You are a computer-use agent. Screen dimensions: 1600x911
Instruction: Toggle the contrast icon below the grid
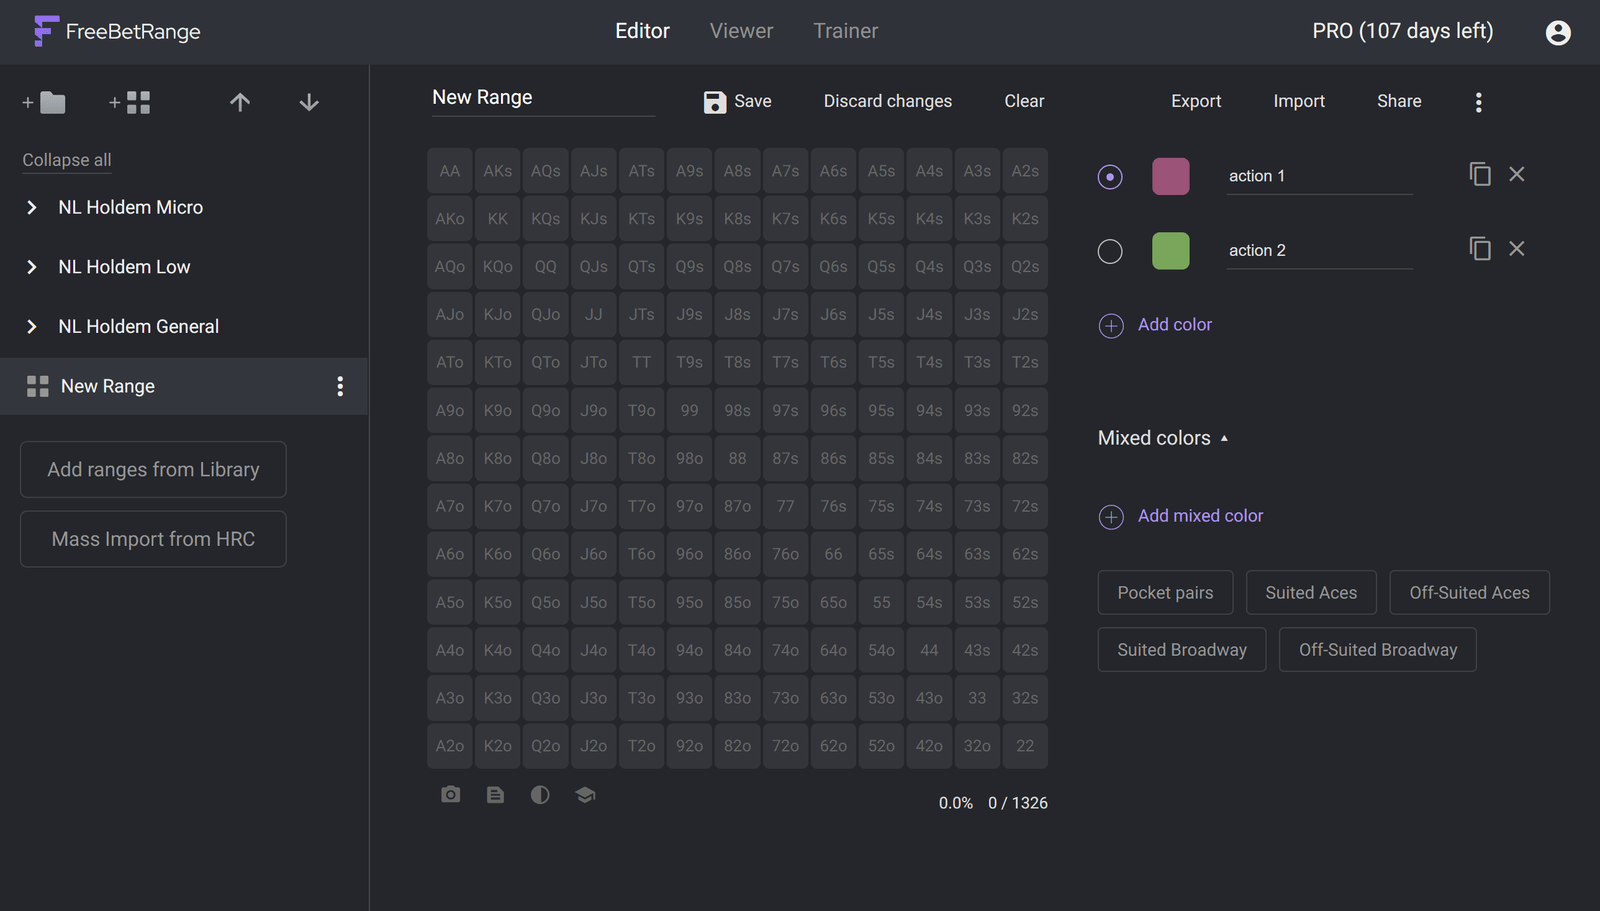click(540, 794)
